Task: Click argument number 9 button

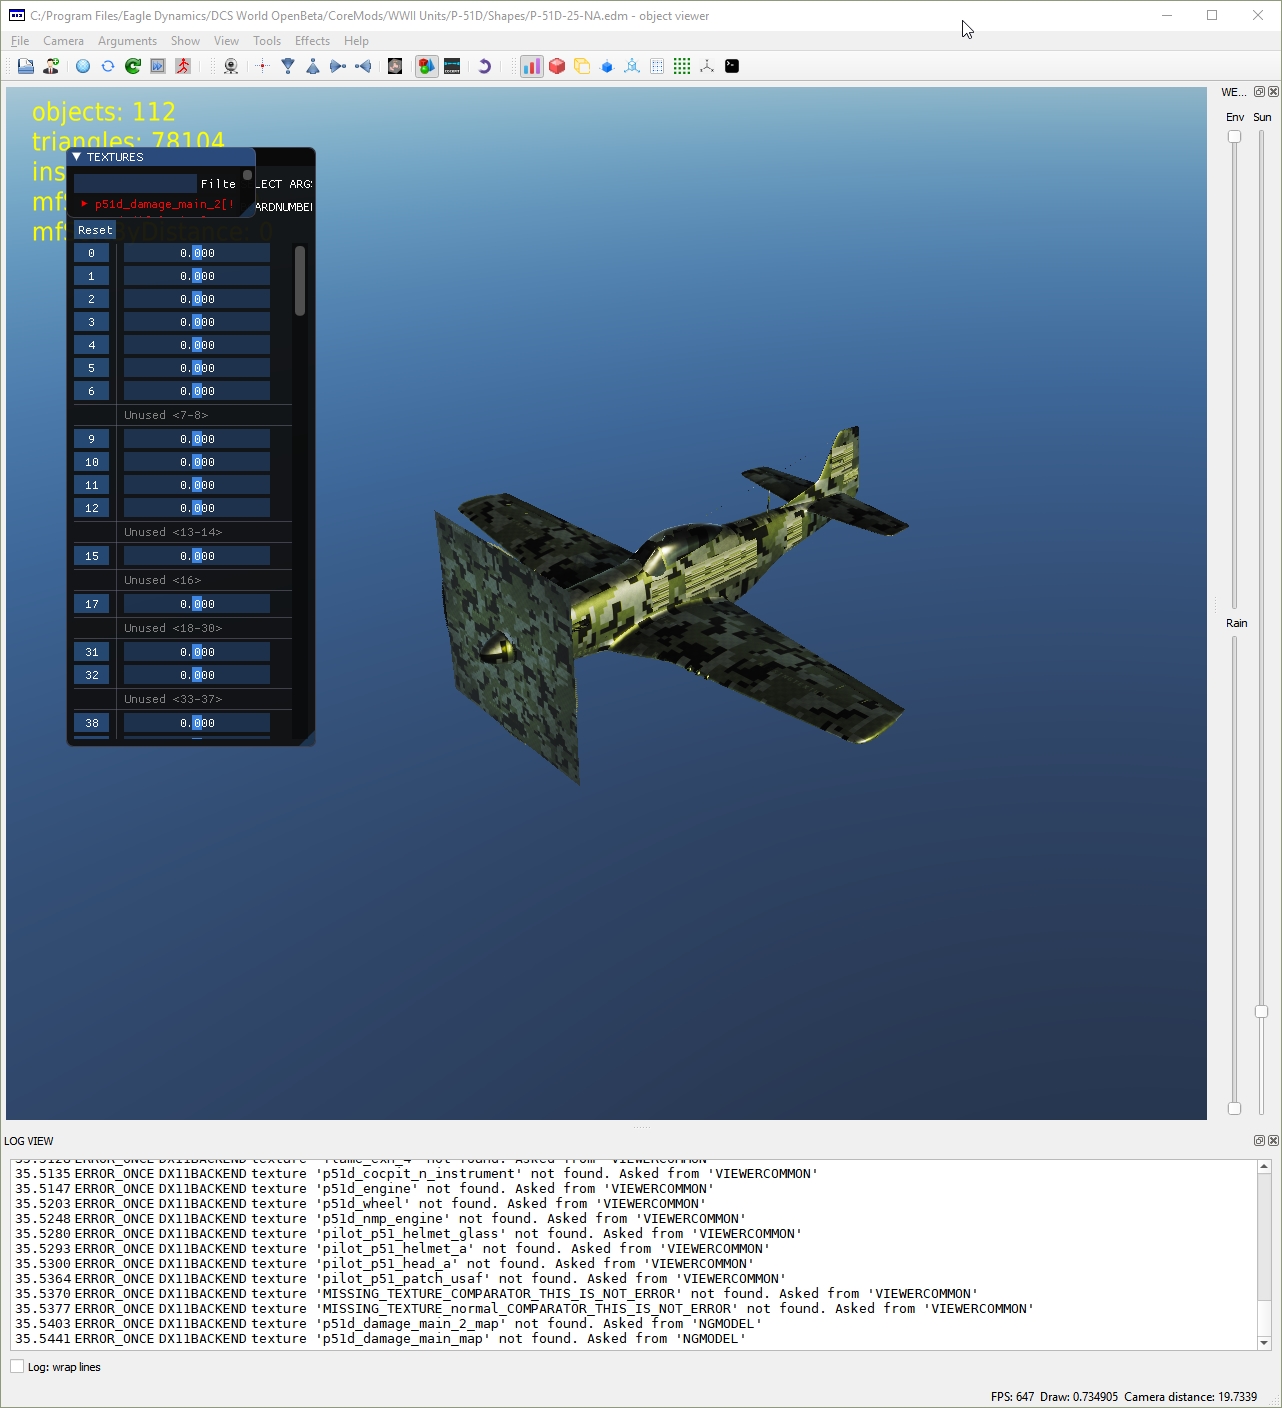Action: pyautogui.click(x=91, y=439)
